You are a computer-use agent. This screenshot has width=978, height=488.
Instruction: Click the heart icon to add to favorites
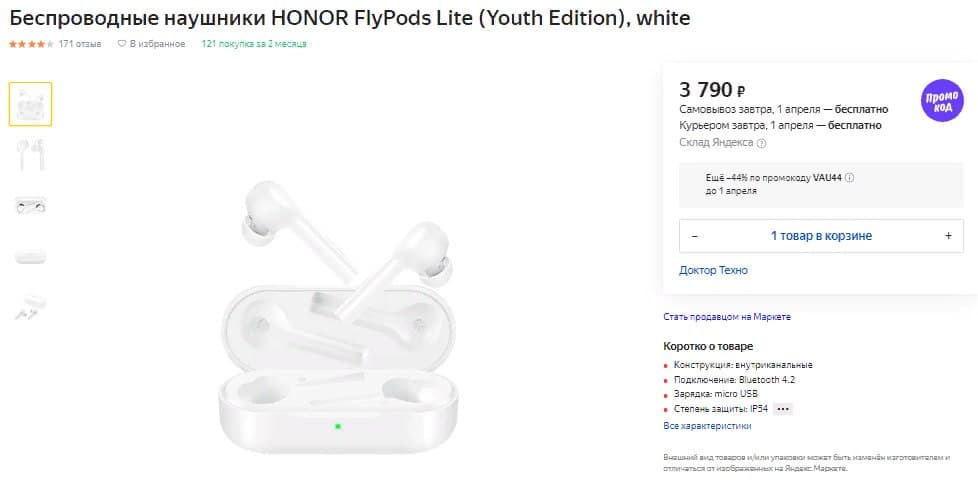click(x=122, y=44)
